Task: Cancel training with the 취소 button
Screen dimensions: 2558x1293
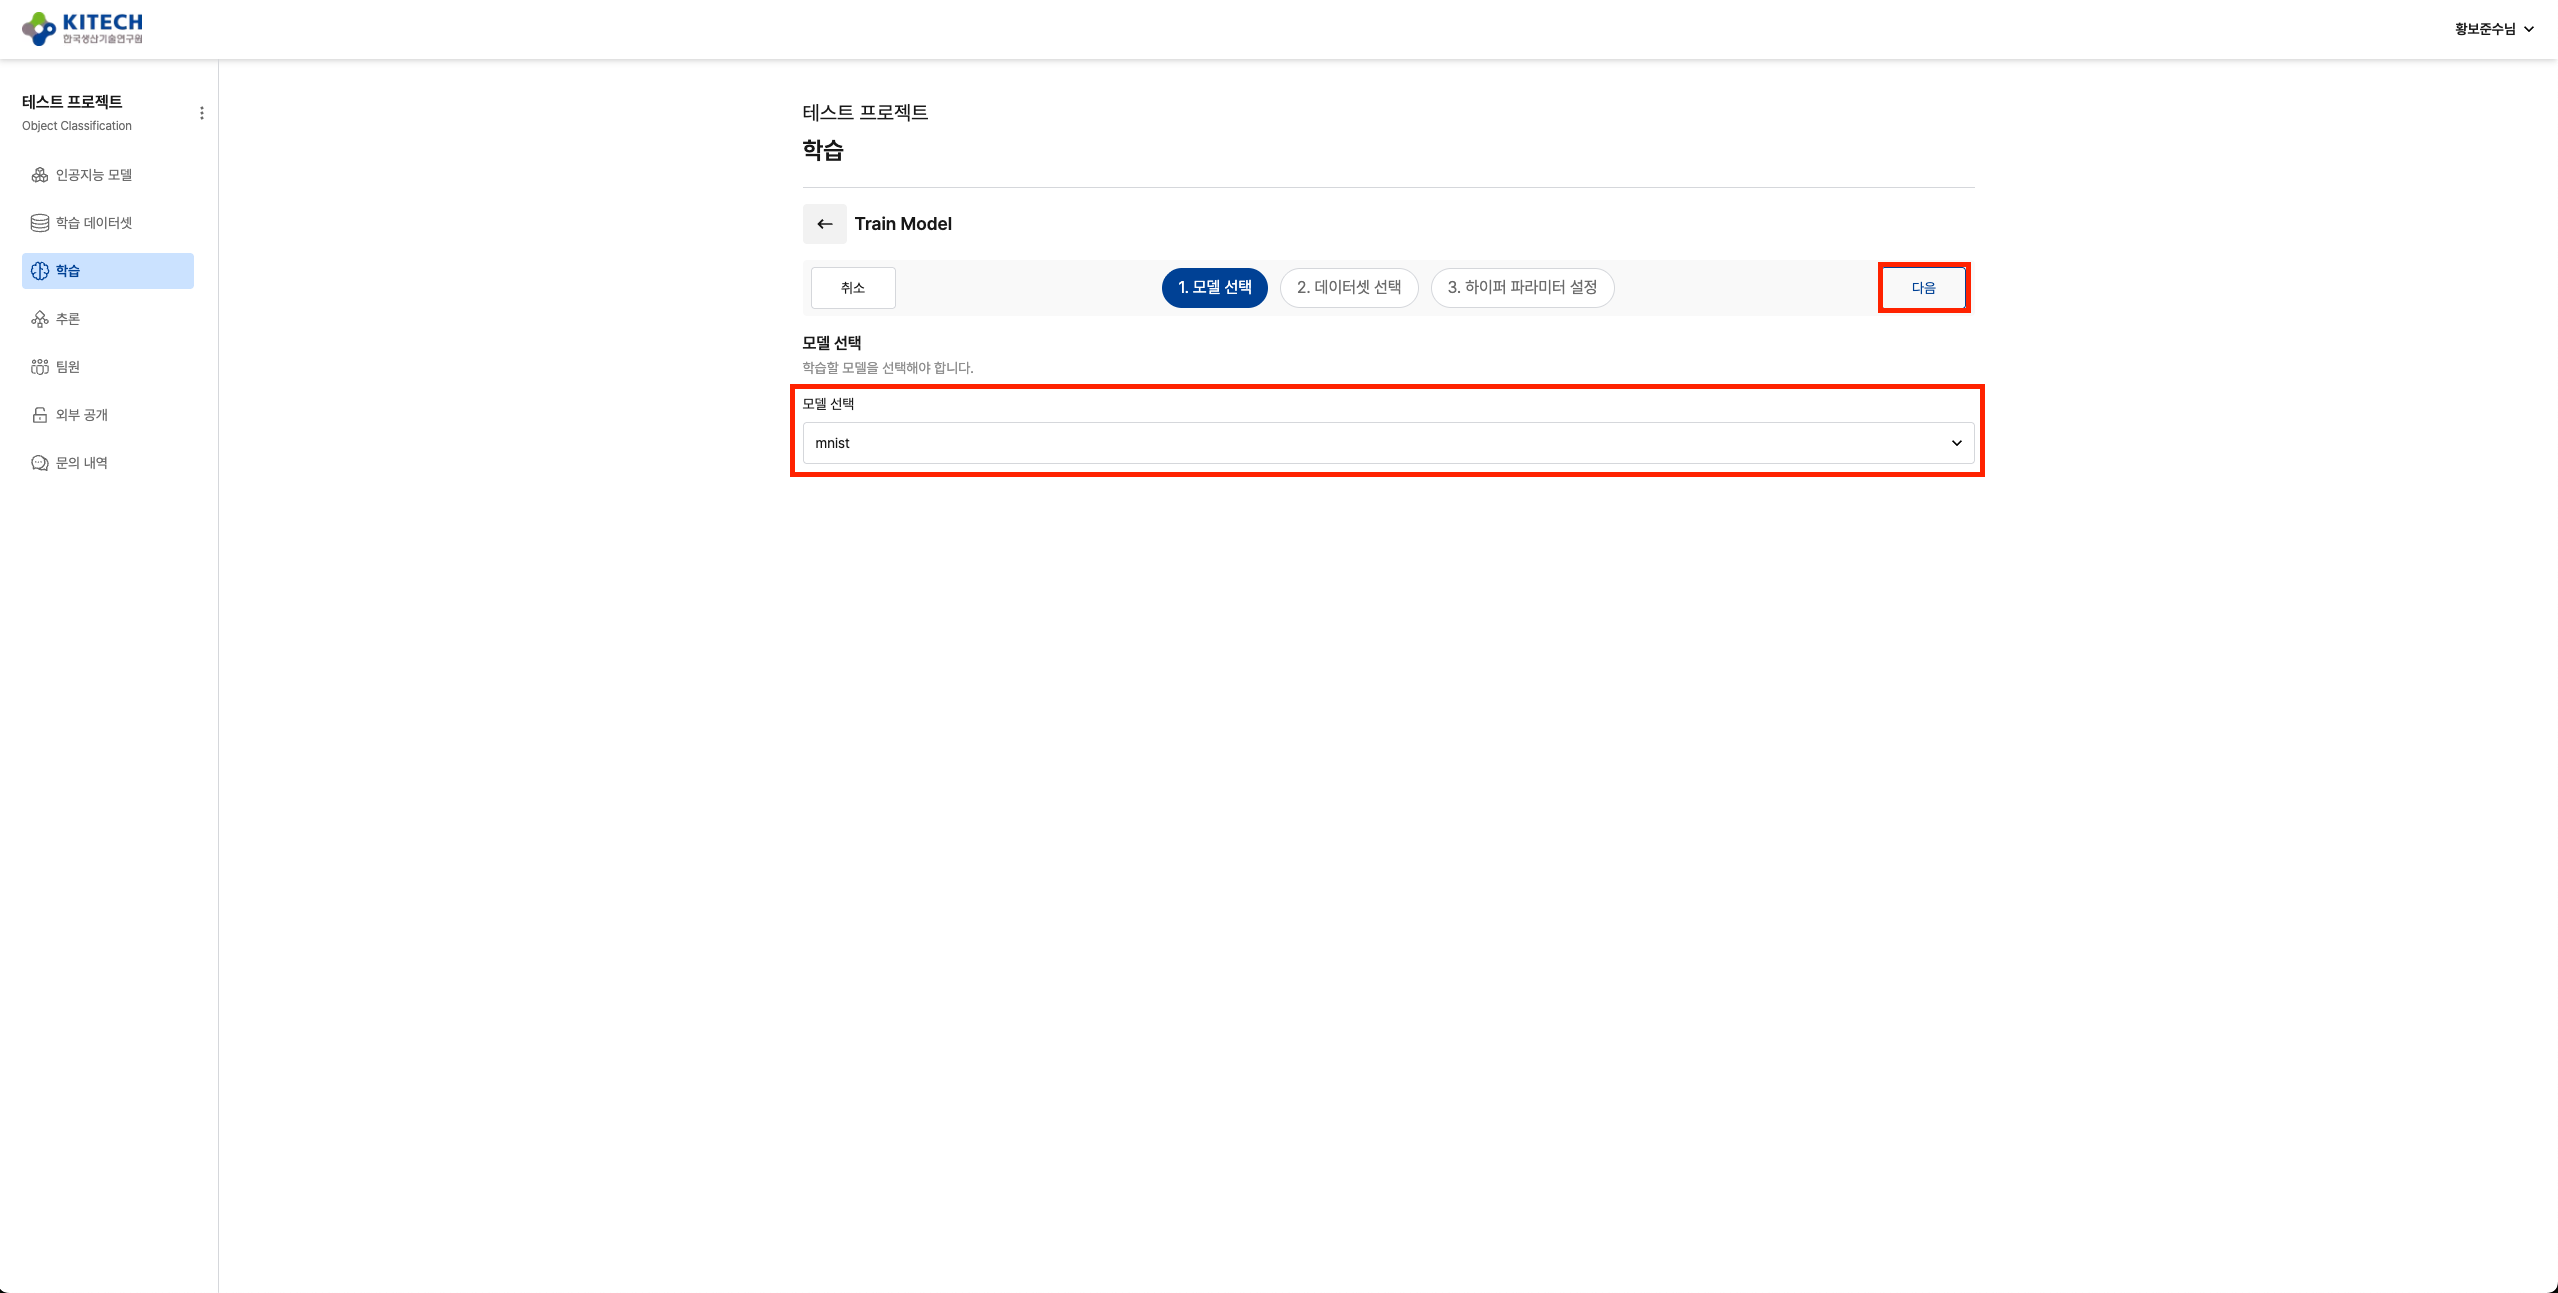Action: (x=851, y=287)
